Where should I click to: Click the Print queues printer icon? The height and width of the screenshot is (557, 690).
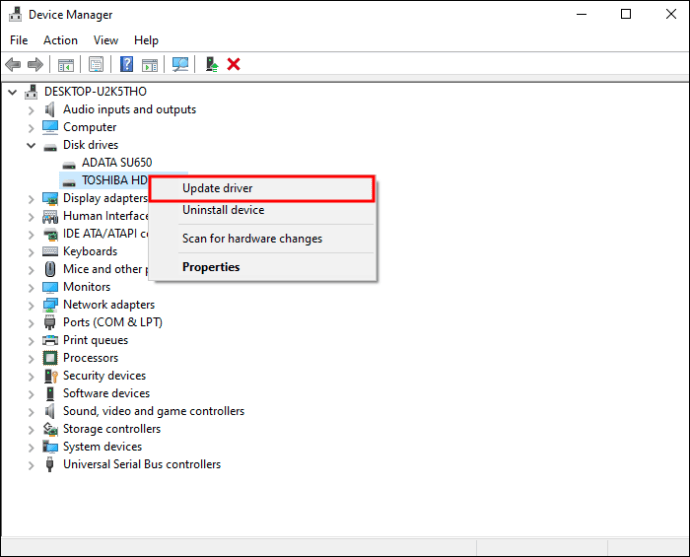50,340
